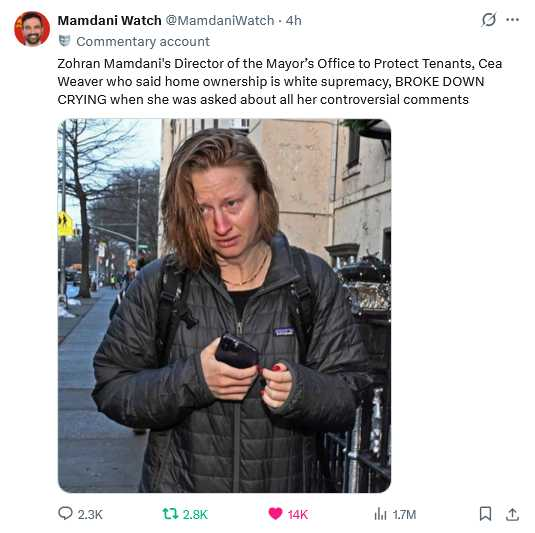Viewport: 535px width, 533px height.
Task: Open the three-dot more options menu
Action: tap(512, 20)
